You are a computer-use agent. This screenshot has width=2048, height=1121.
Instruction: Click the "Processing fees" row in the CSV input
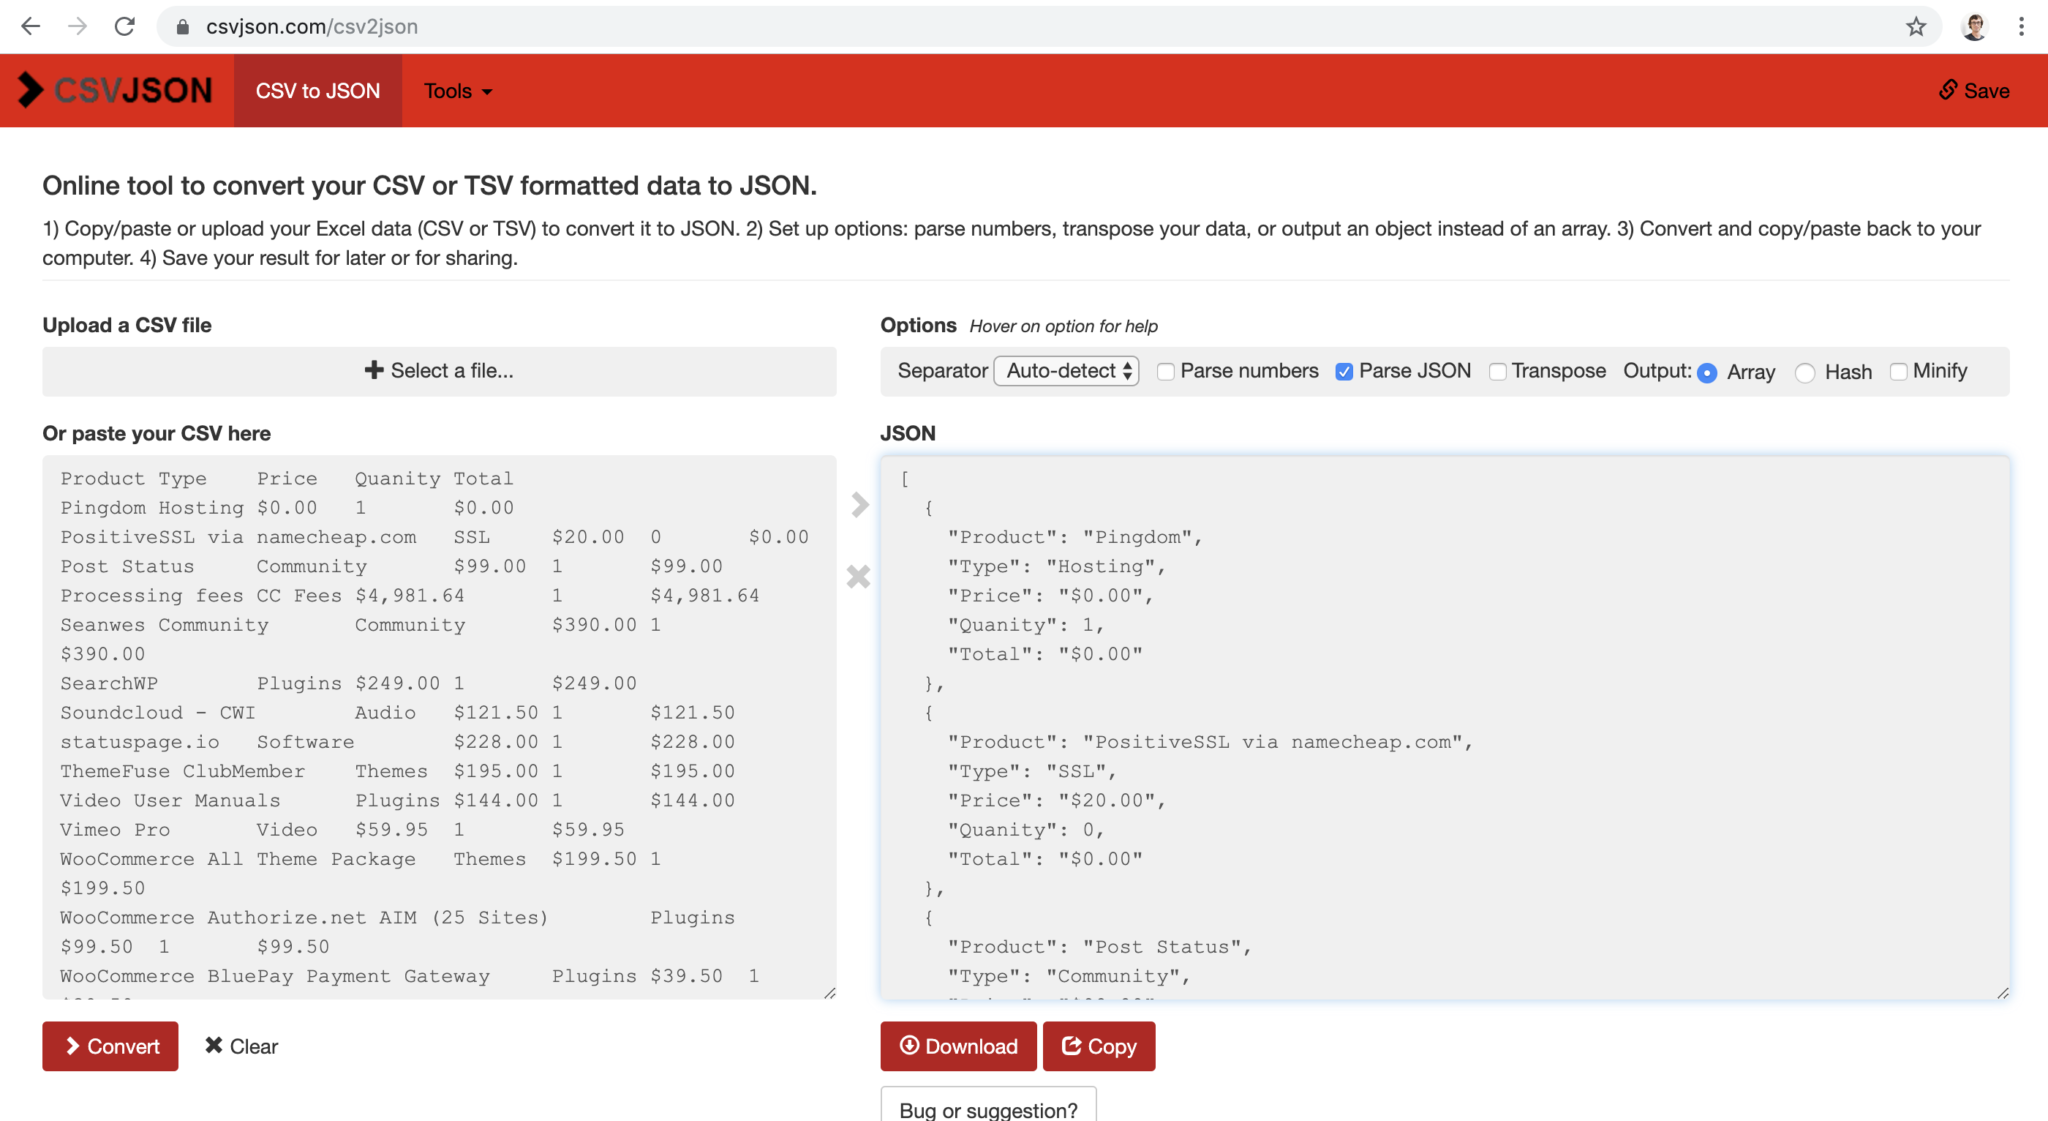pyautogui.click(x=409, y=596)
